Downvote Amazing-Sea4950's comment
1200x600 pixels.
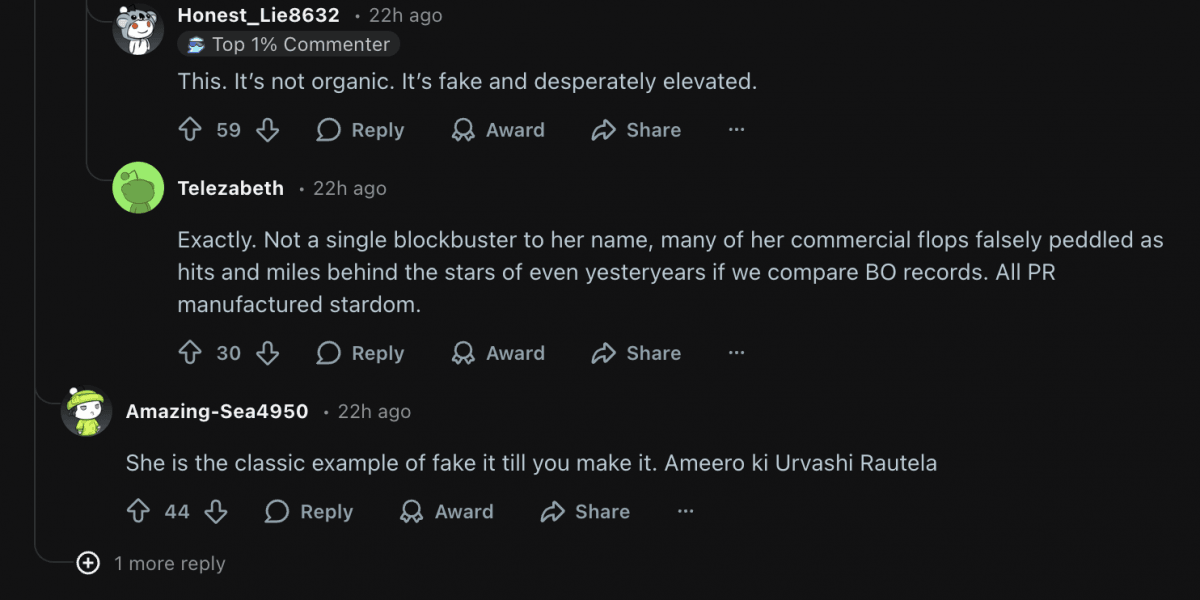click(216, 511)
